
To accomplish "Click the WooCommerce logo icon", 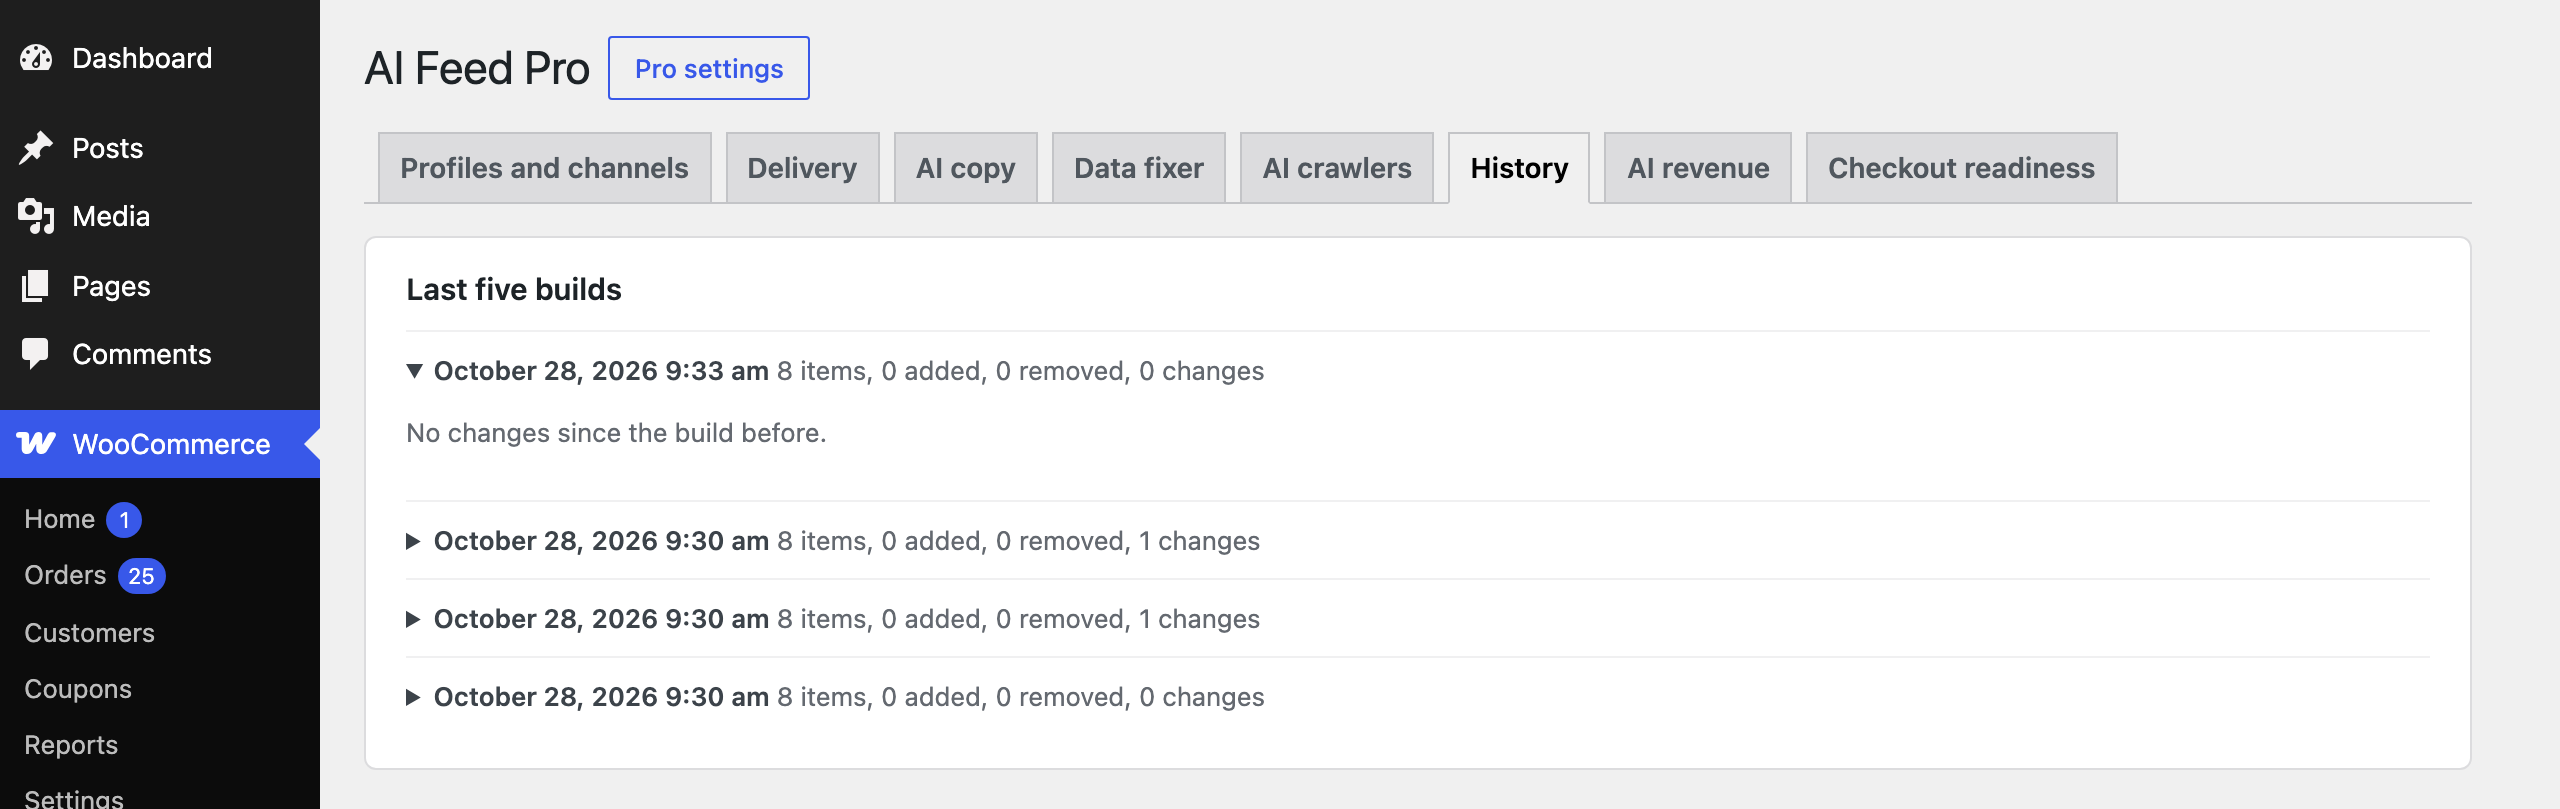I will click(36, 443).
